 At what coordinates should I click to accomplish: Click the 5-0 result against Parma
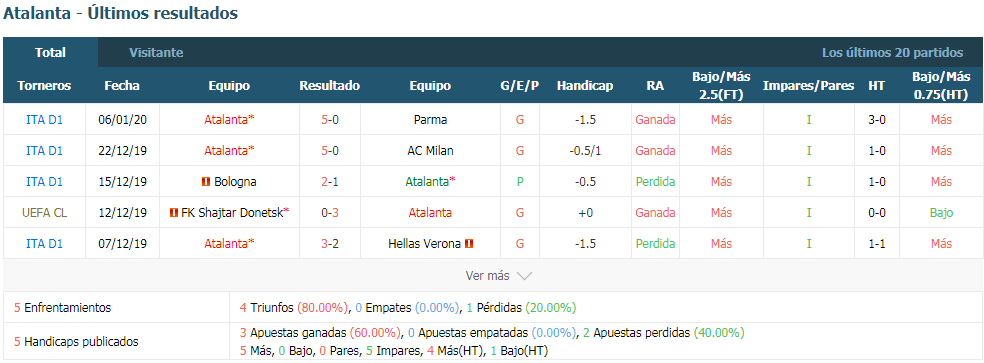coord(330,119)
